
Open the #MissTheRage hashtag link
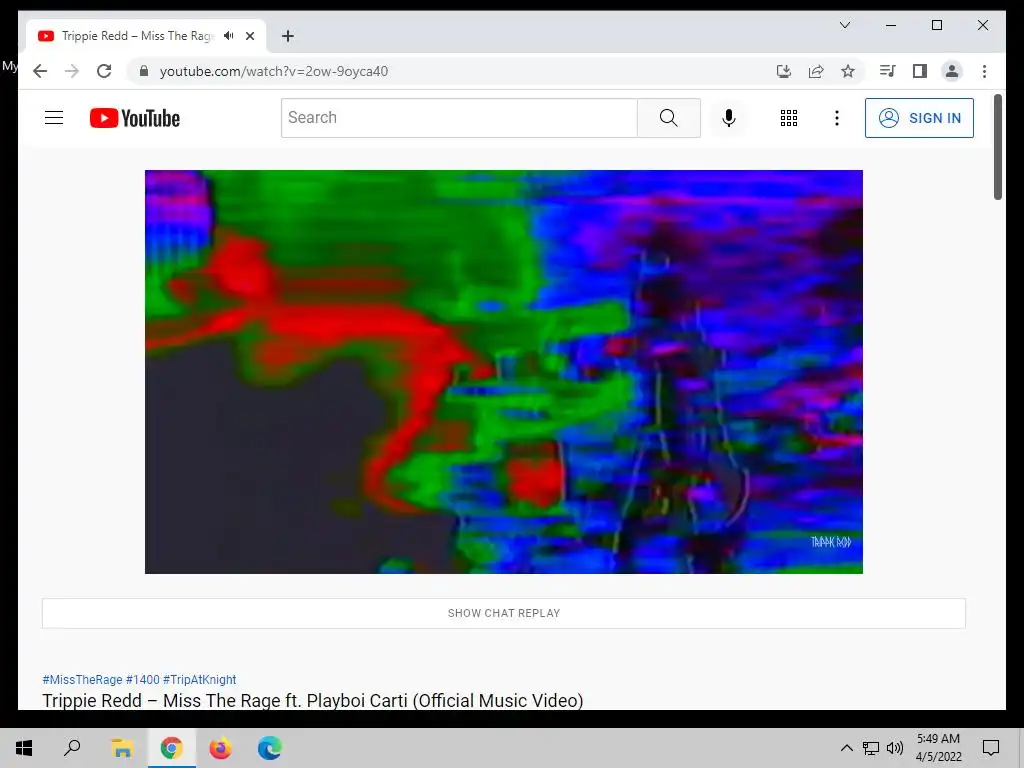[82, 679]
